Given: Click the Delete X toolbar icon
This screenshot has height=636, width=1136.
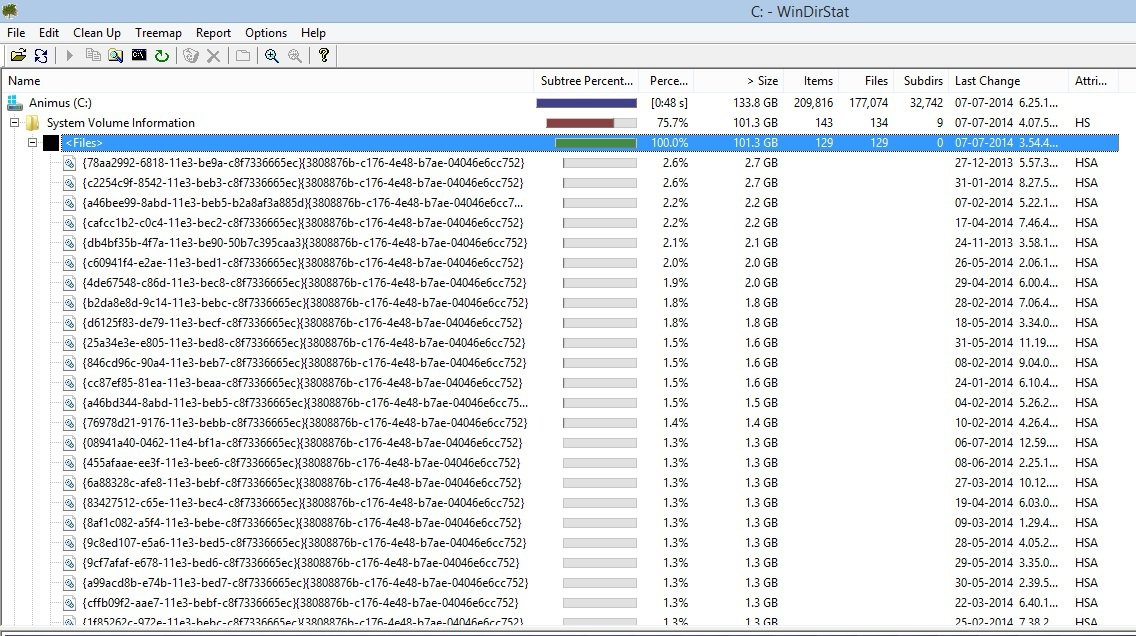Looking at the screenshot, I should (x=213, y=56).
